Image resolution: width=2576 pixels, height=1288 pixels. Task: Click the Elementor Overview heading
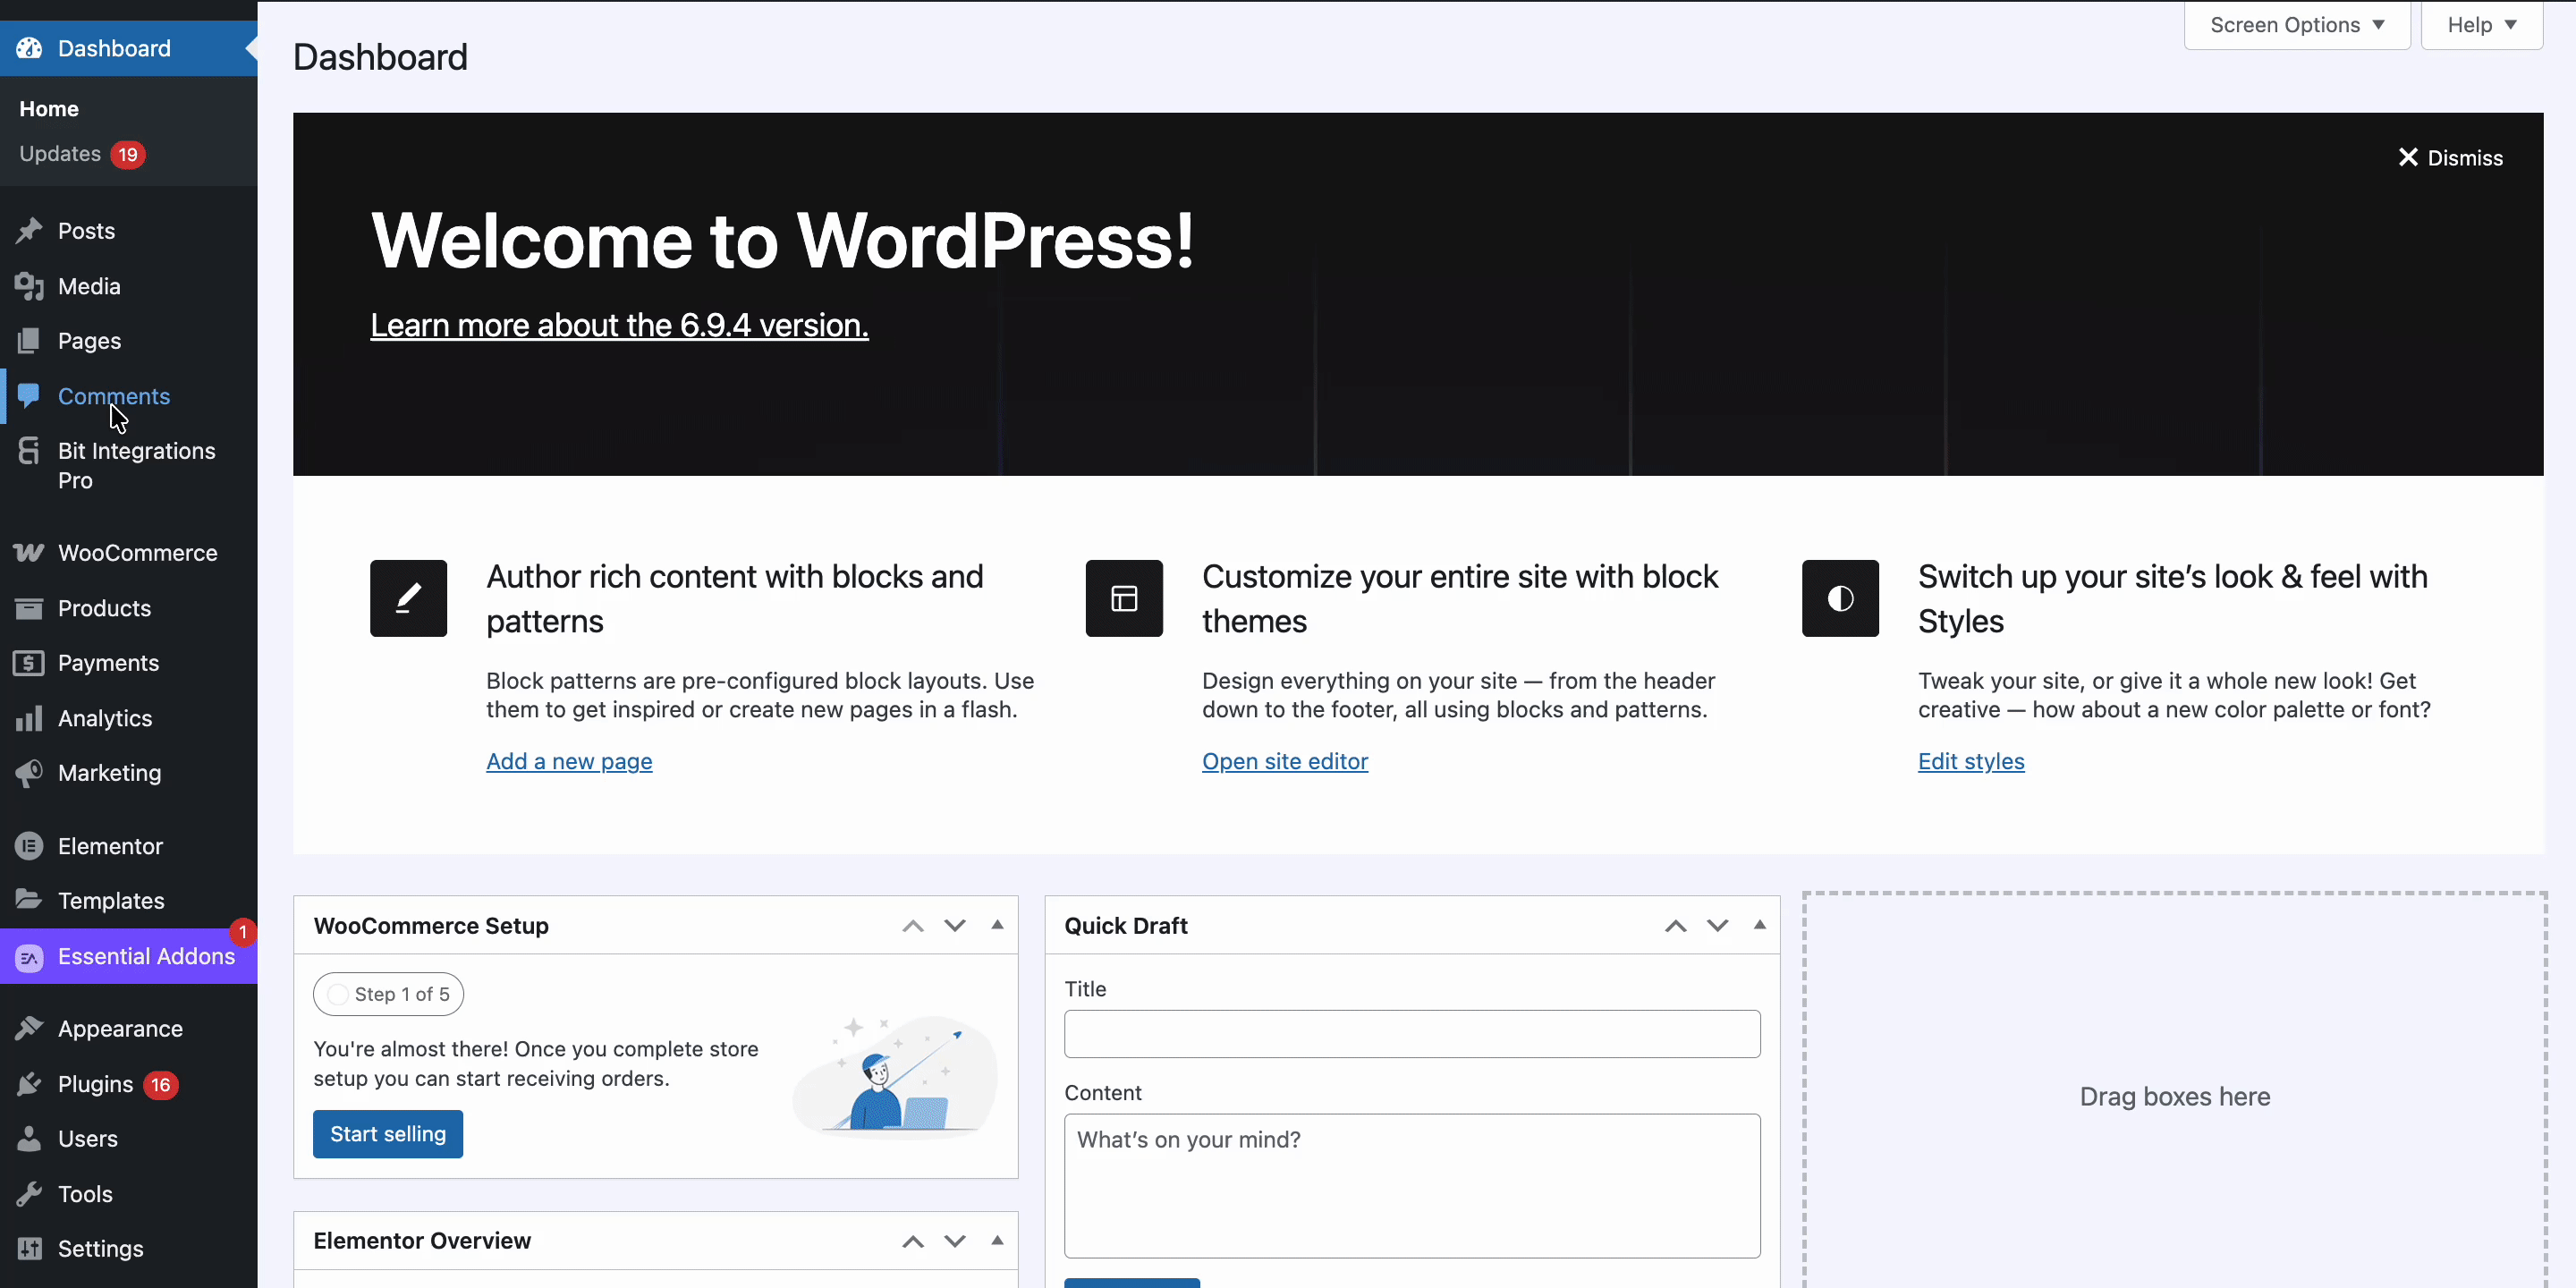pos(422,1241)
